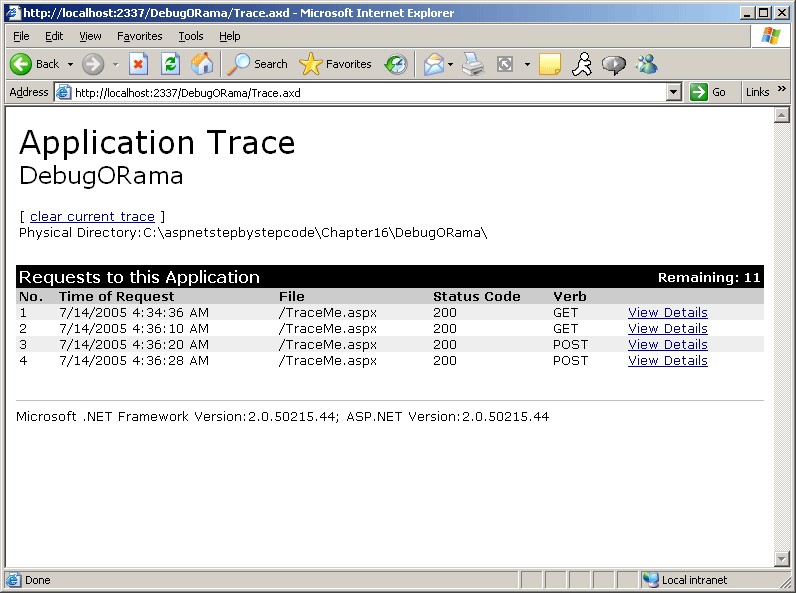The height and width of the screenshot is (593, 796).
Task: Open the History icon
Action: pyautogui.click(x=397, y=64)
